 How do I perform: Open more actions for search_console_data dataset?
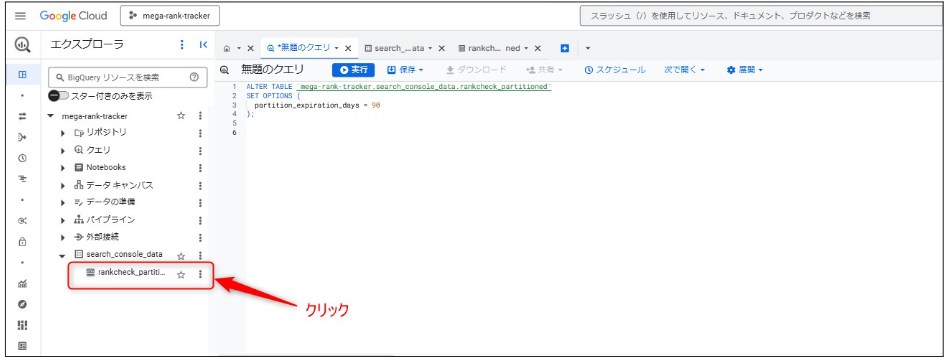click(200, 256)
